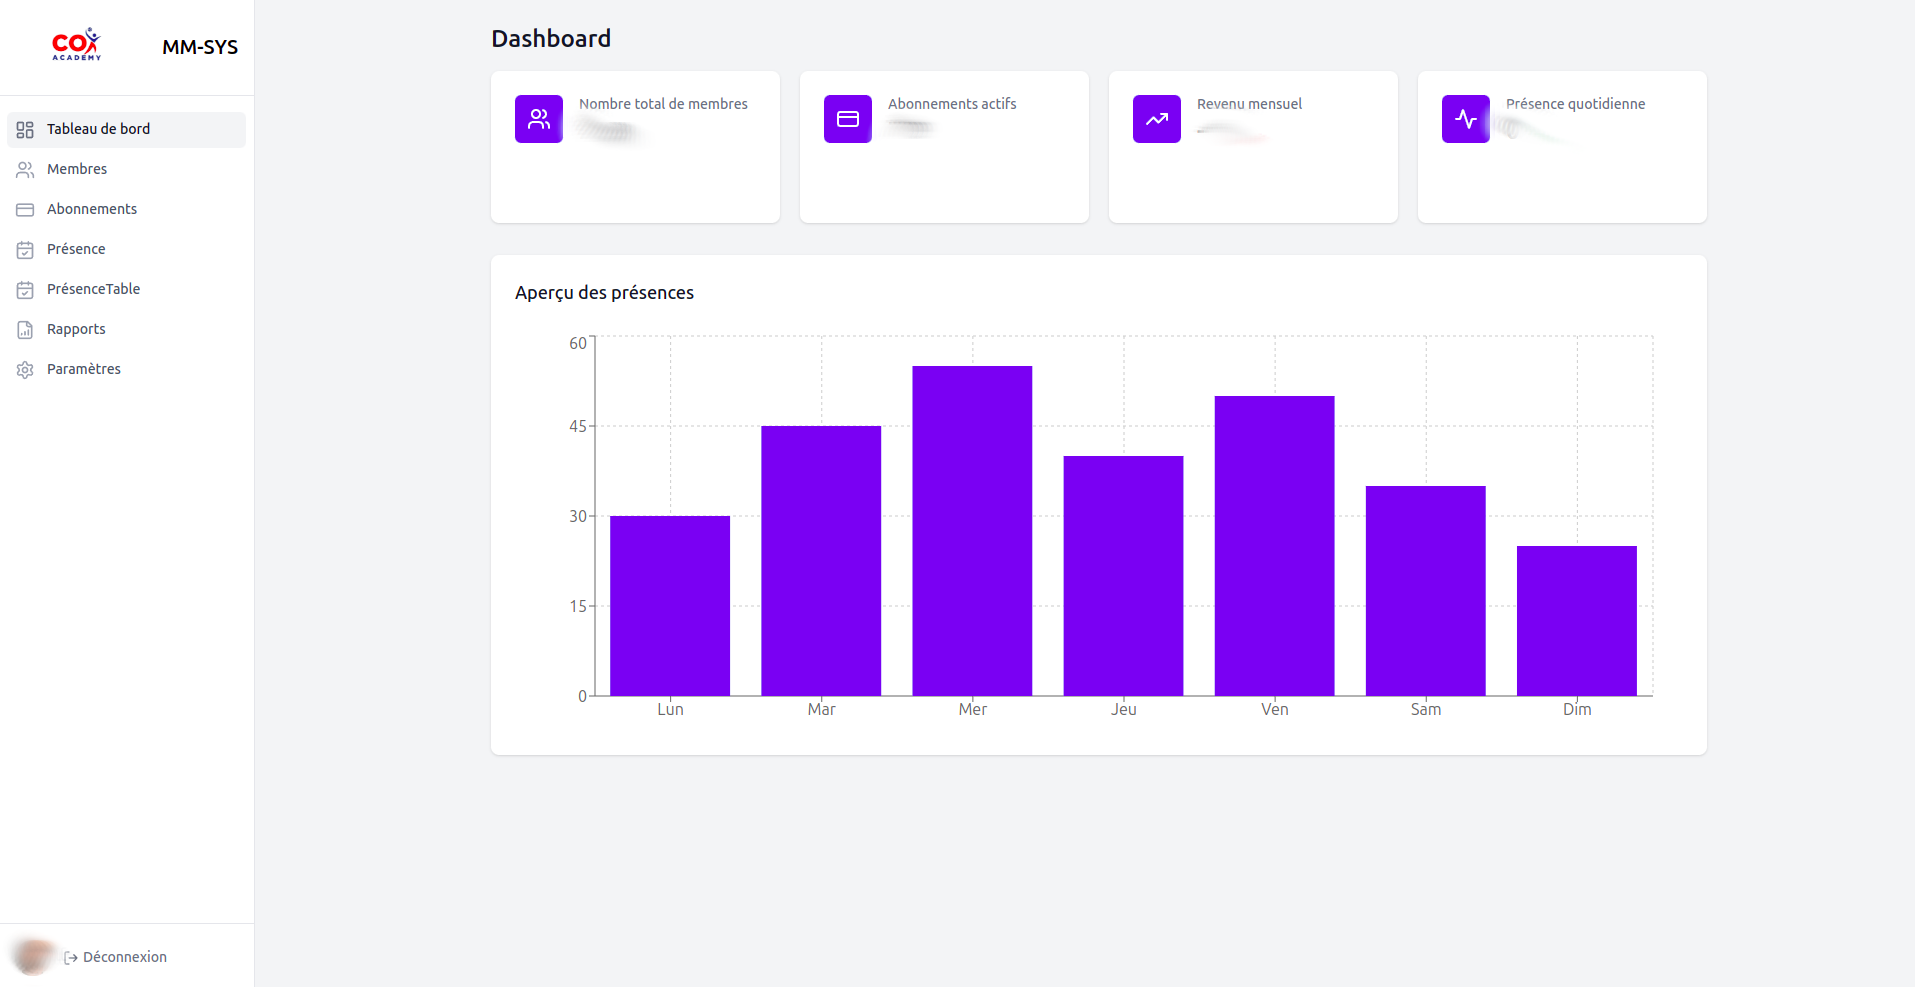Click the activity pulse icon for Présence quotidienne
The image size is (1915, 987).
pos(1465,119)
